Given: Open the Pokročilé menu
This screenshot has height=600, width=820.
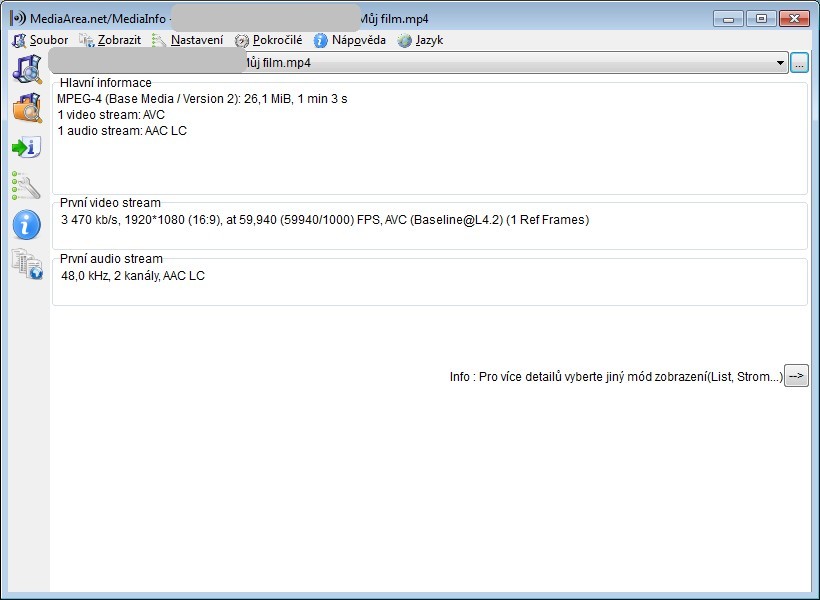Looking at the screenshot, I should (x=269, y=40).
